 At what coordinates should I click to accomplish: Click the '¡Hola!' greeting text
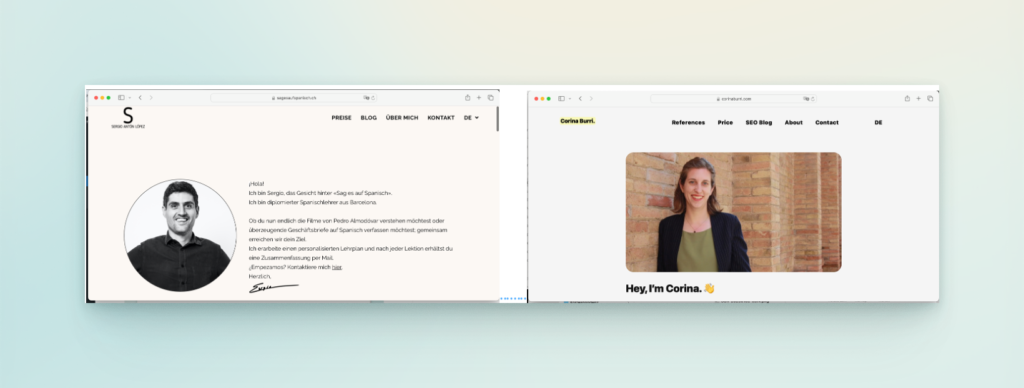[257, 184]
